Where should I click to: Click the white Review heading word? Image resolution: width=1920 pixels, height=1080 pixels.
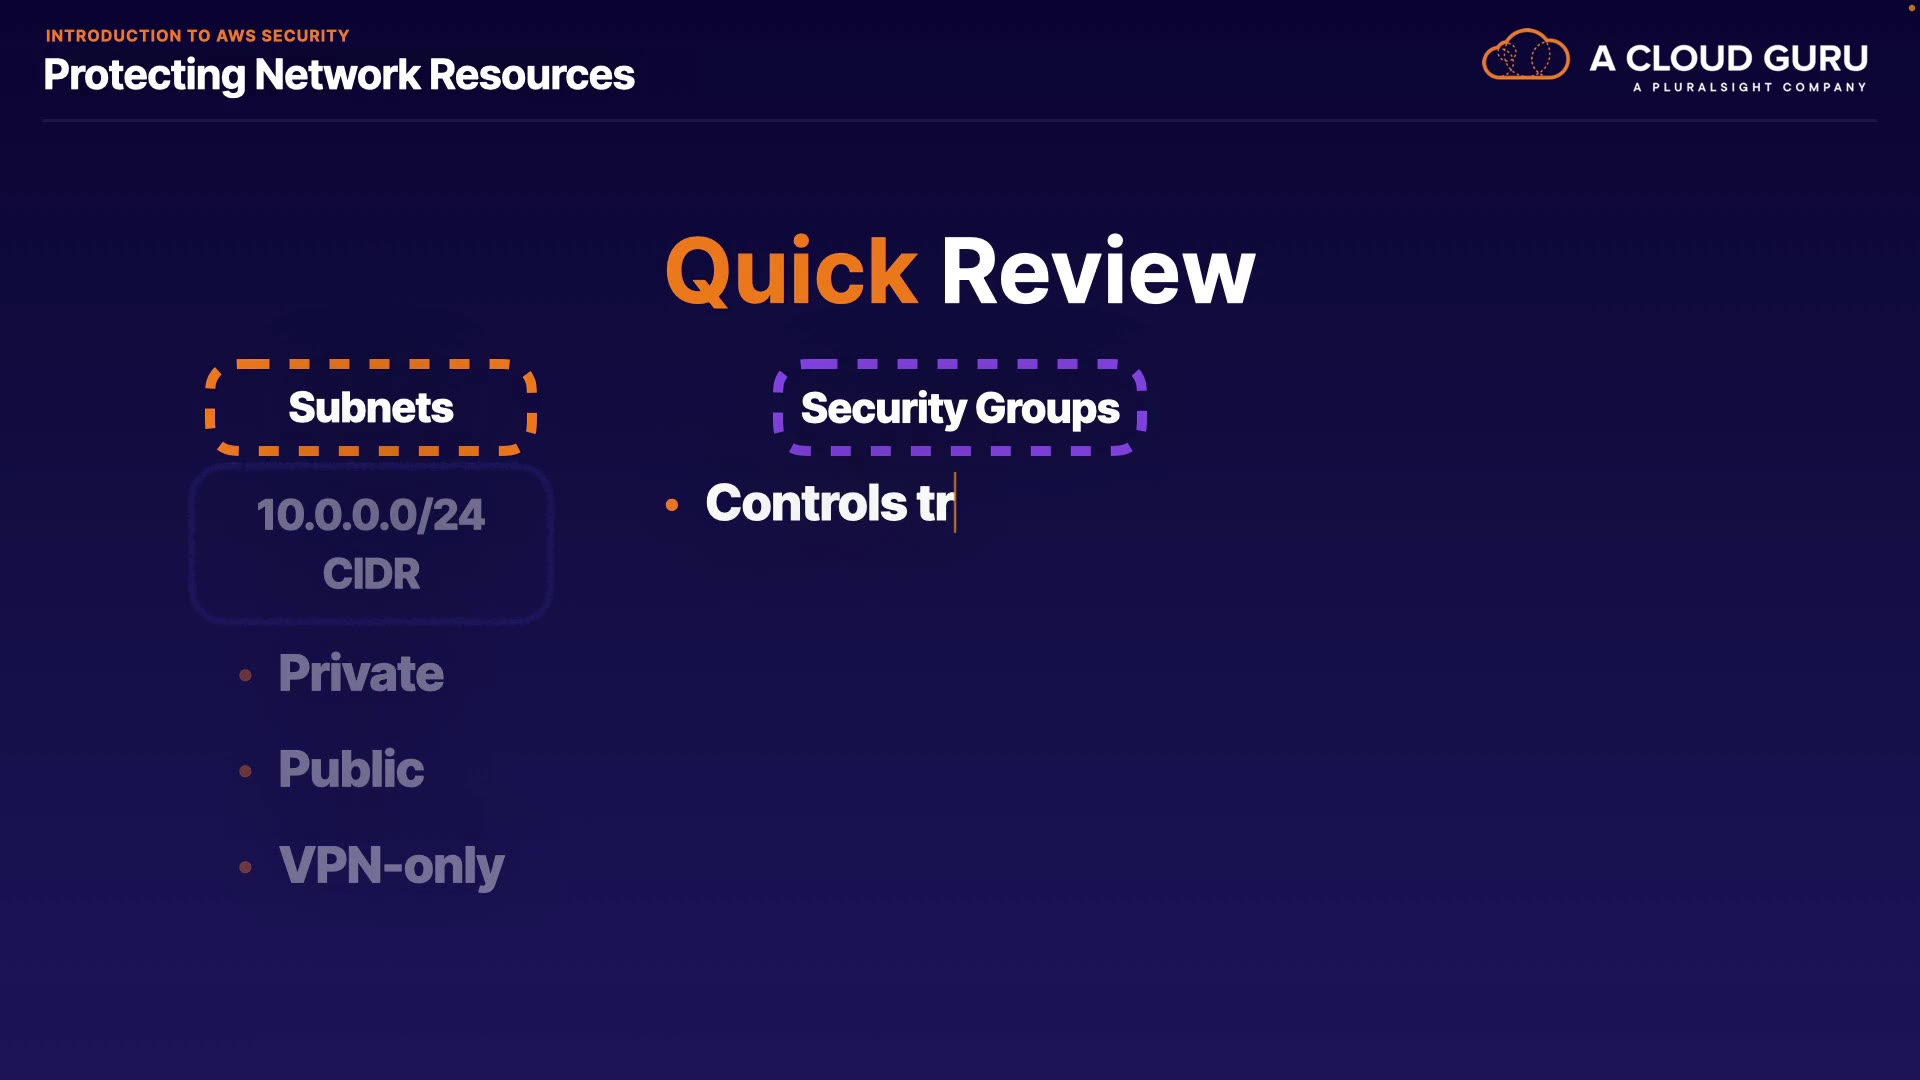[1097, 272]
